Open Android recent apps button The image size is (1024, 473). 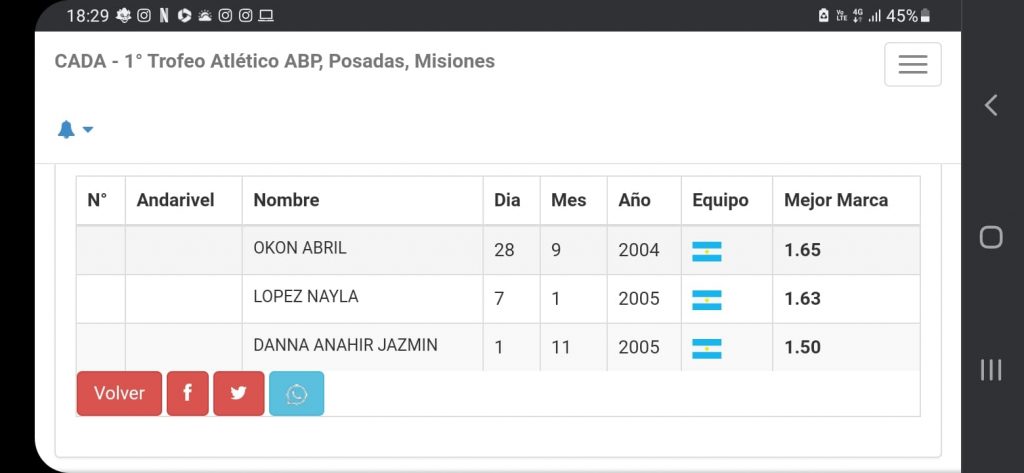pos(990,370)
